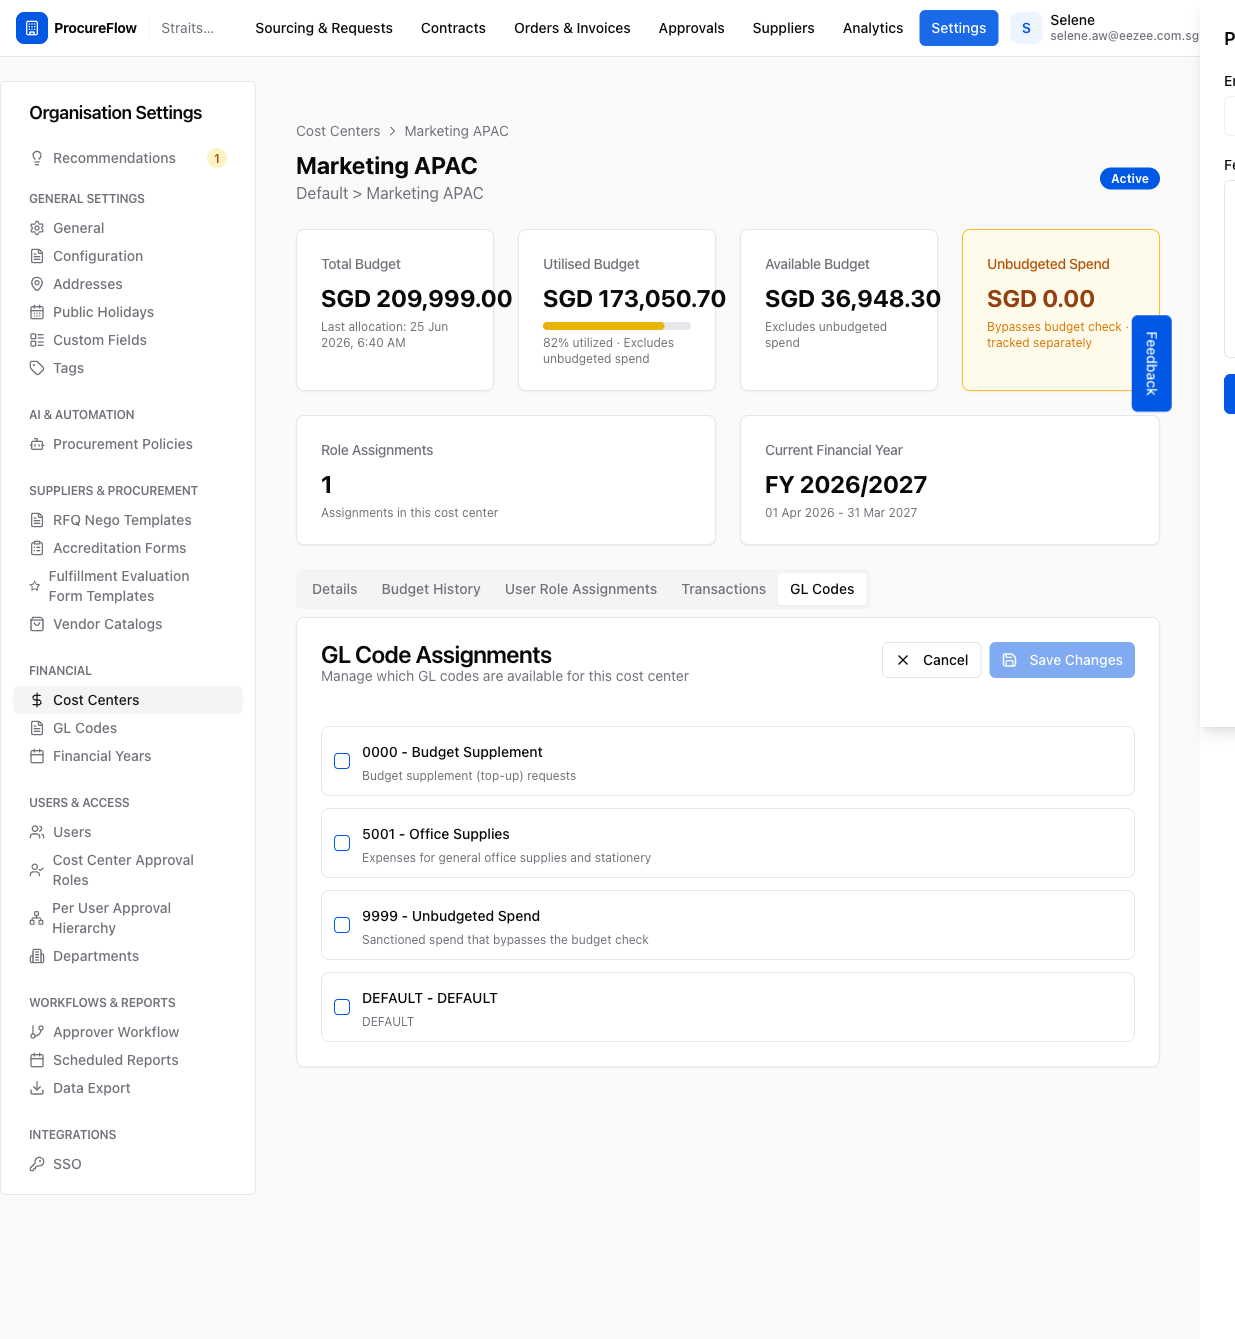Image resolution: width=1235 pixels, height=1339 pixels.
Task: Open the User Role Assignments tab
Action: tap(581, 589)
